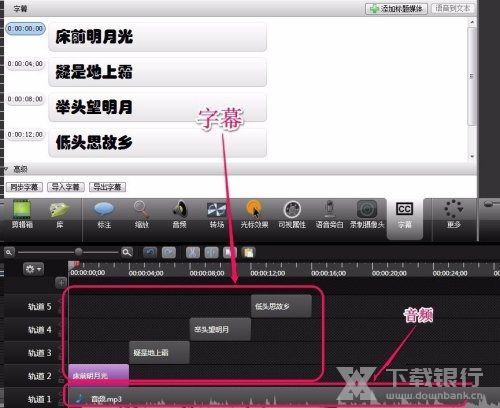Click the add track plus button
The image size is (500, 408).
click(61, 283)
